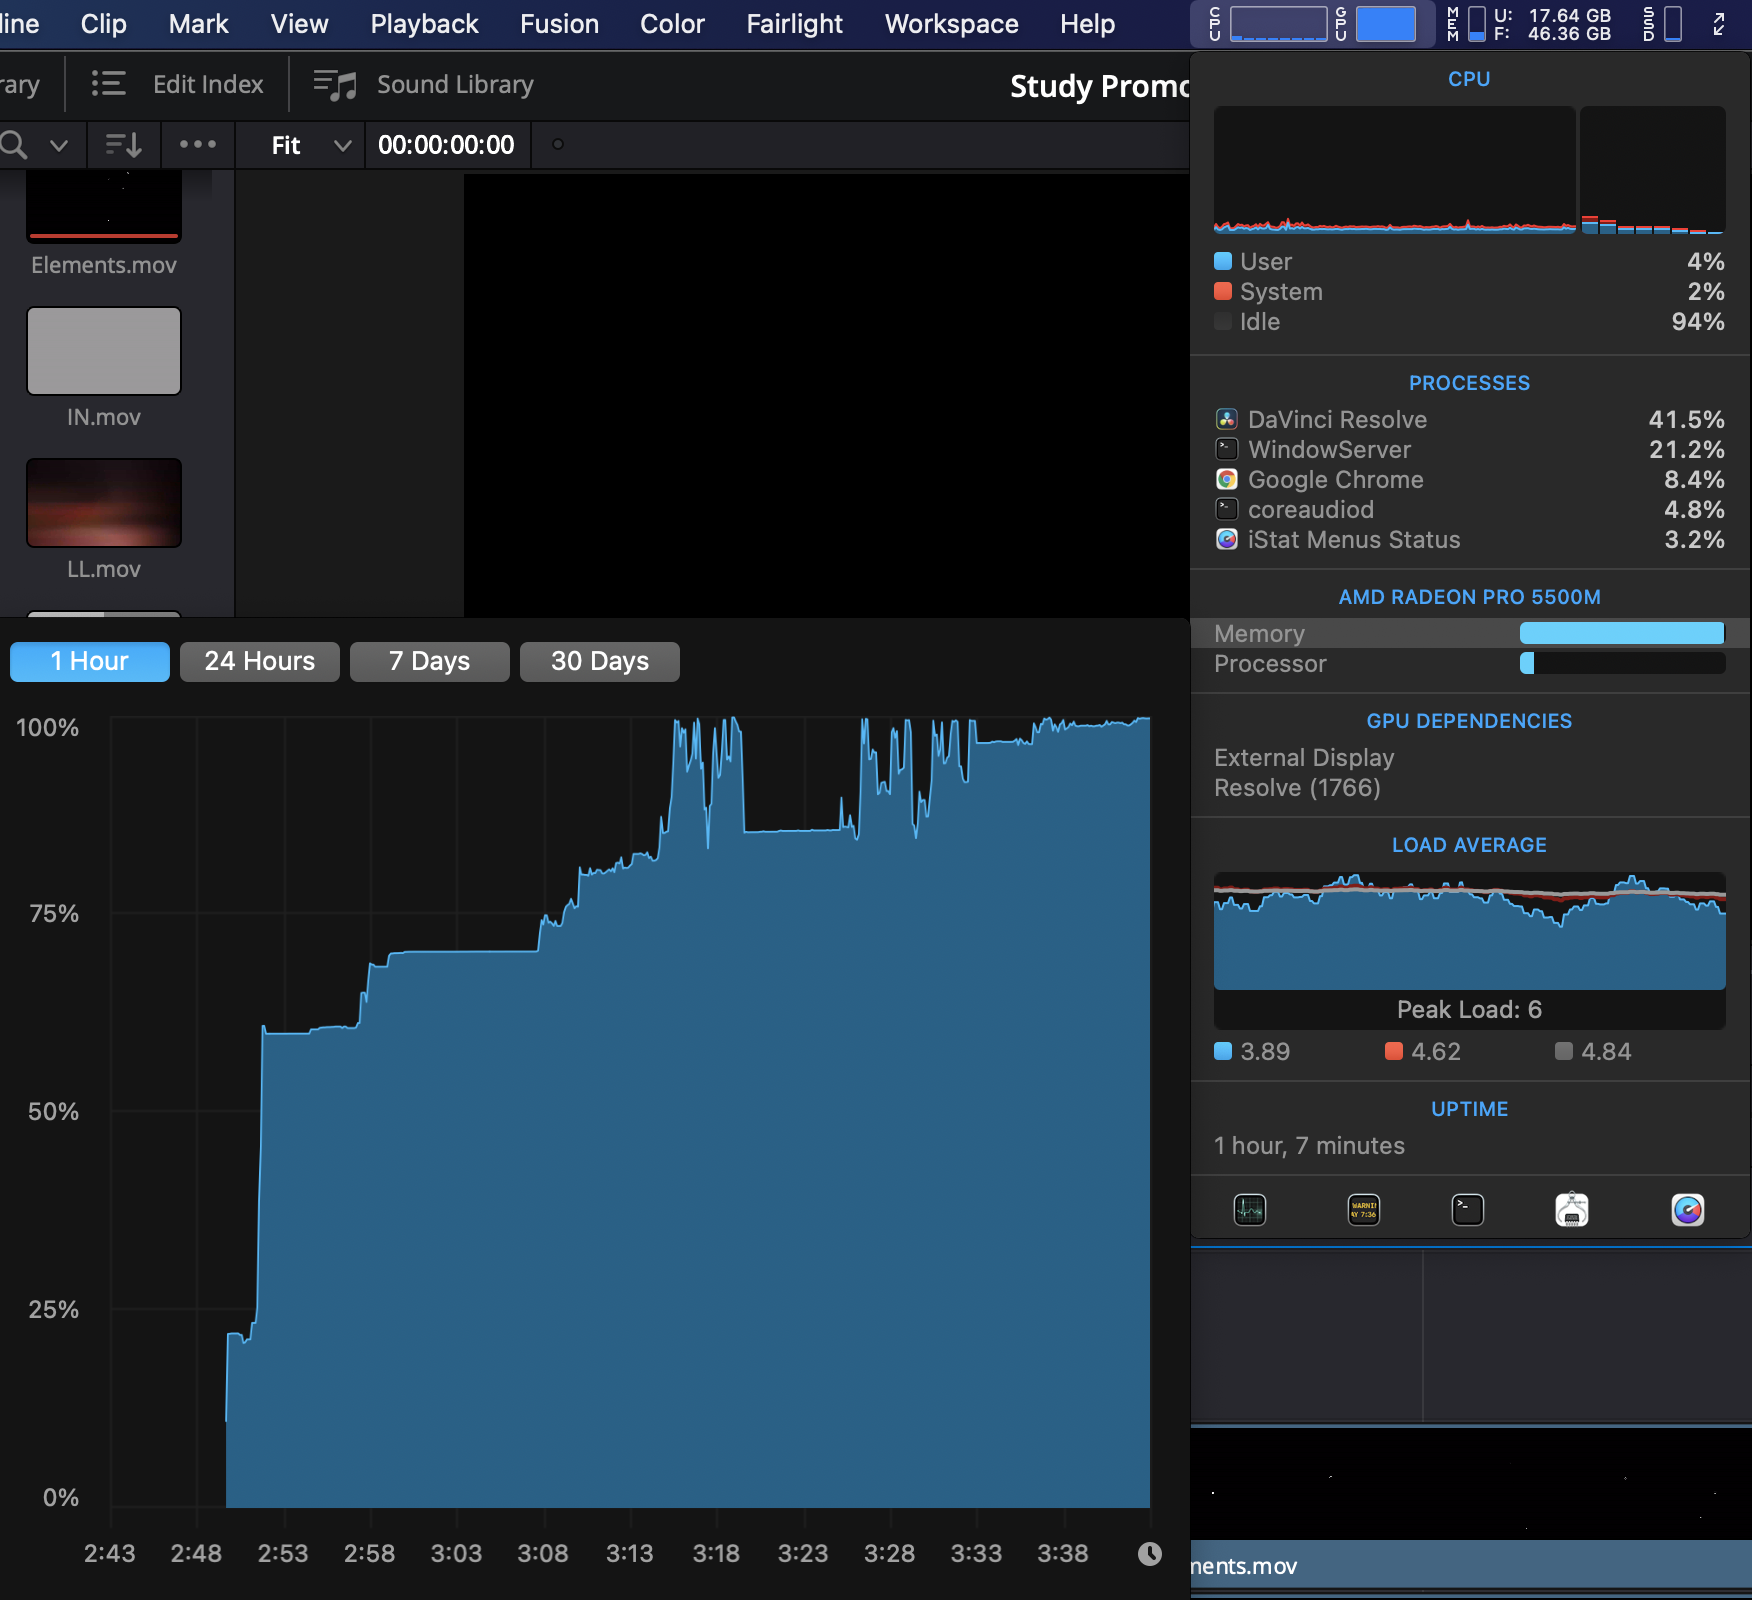This screenshot has width=1752, height=1600.
Task: Open System Information caliper icon
Action: pyautogui.click(x=1572, y=1210)
